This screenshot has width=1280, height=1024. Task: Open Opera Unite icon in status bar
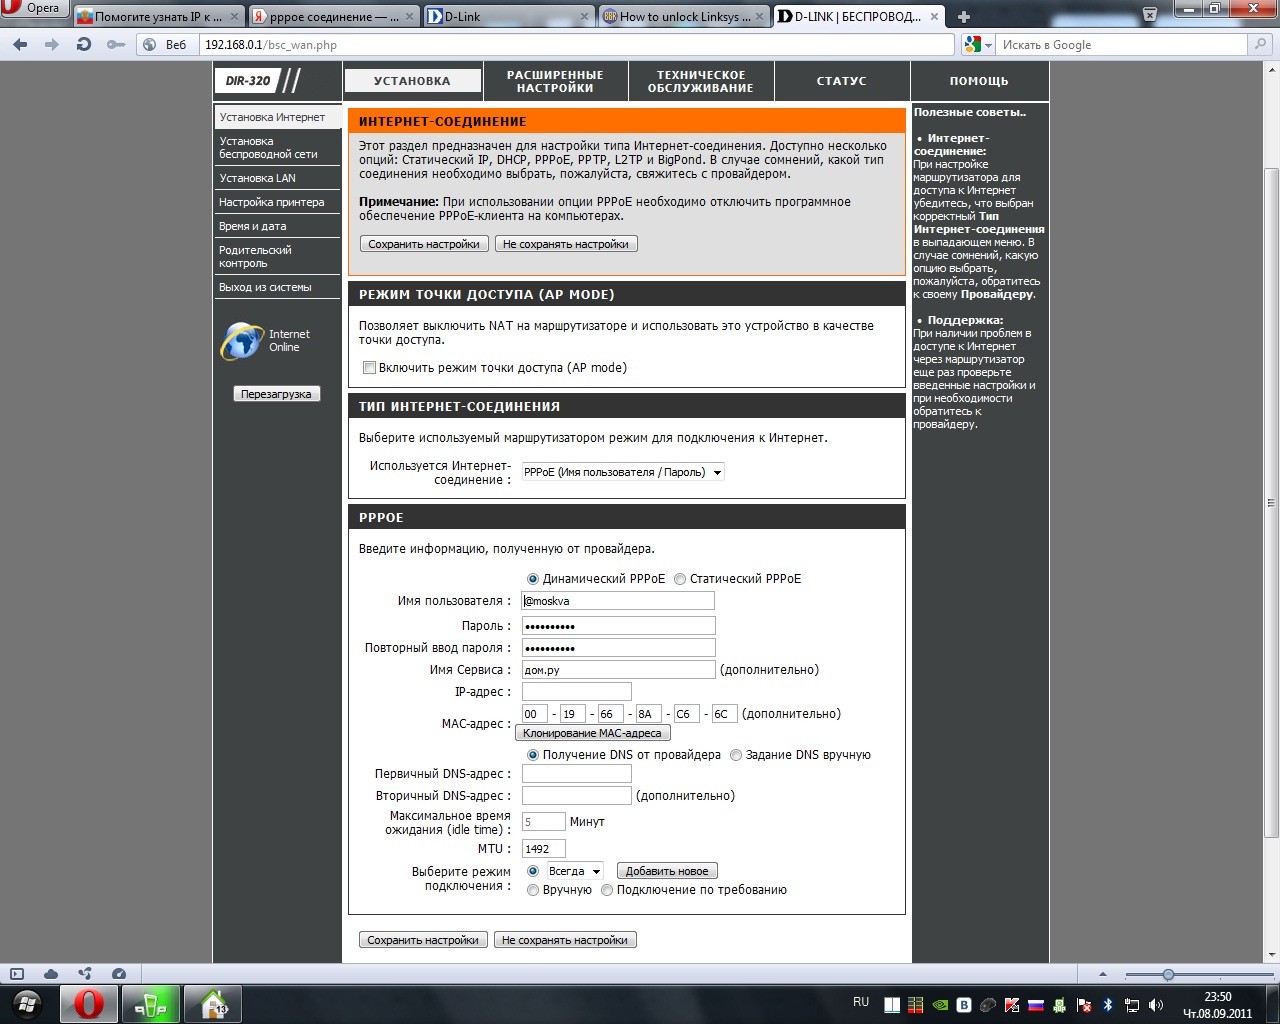pos(85,974)
